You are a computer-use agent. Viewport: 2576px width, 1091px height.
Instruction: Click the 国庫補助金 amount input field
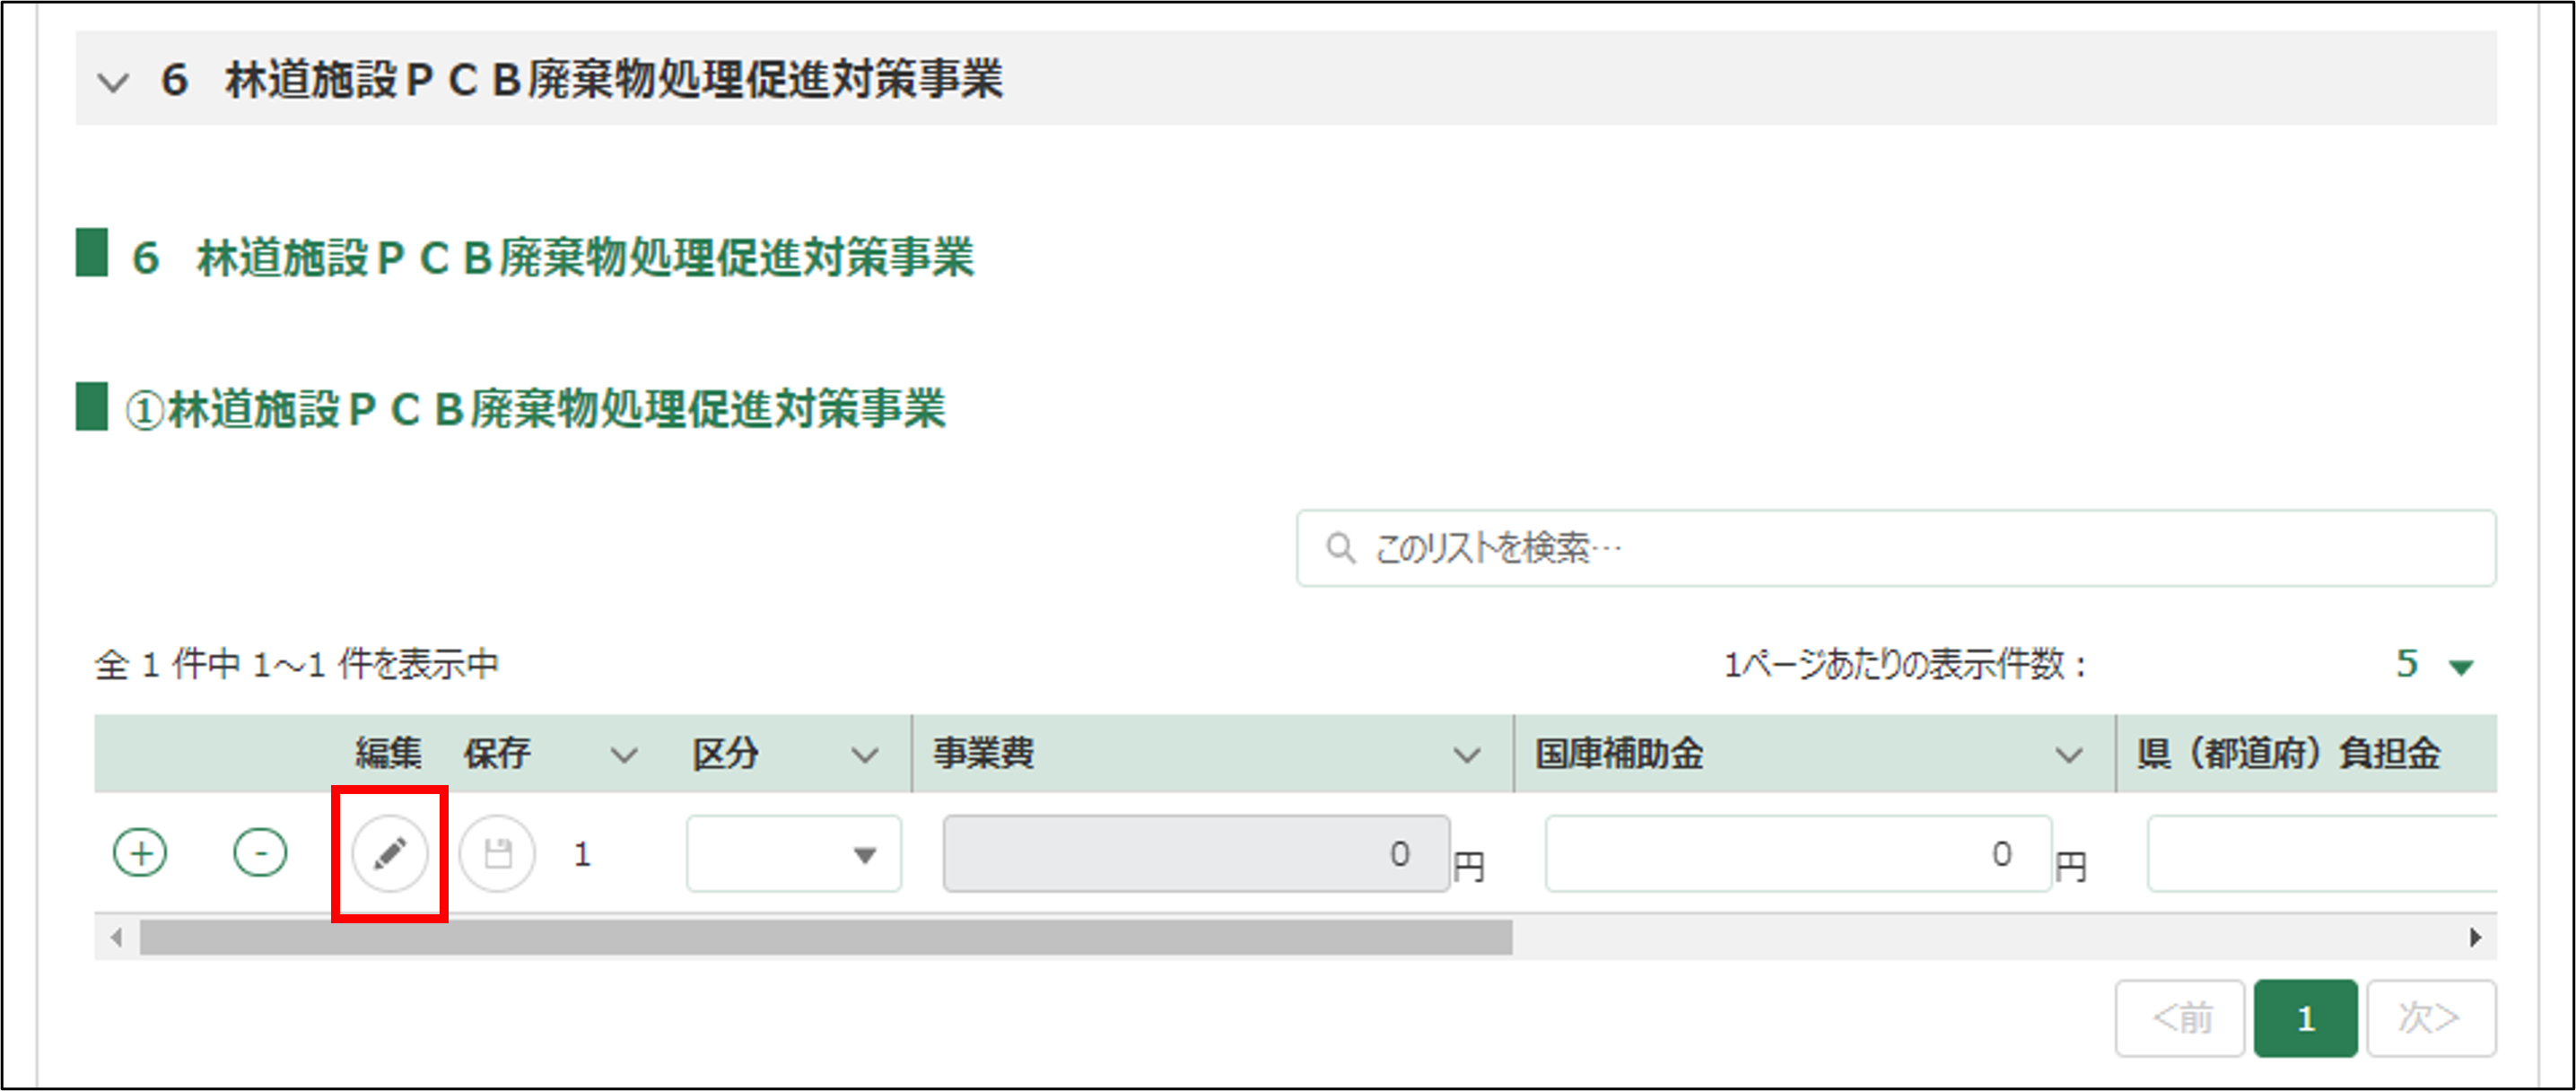[1797, 853]
